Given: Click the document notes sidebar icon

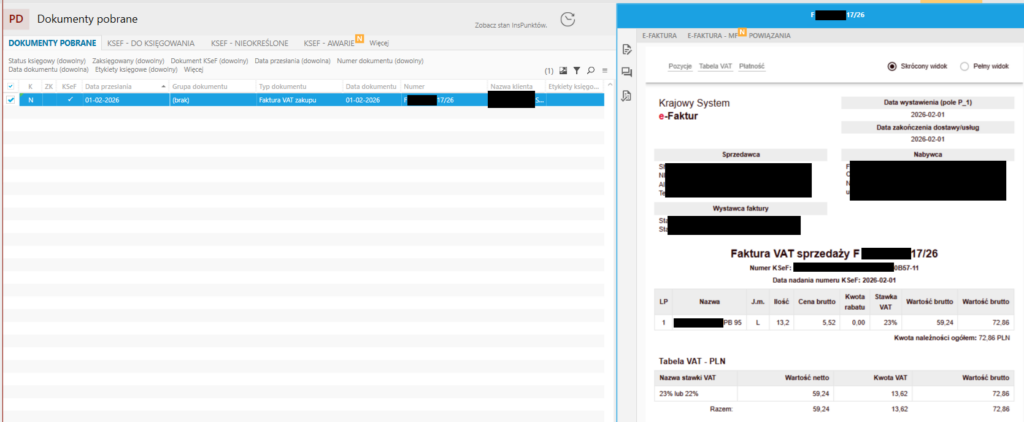Looking at the screenshot, I should coord(627,95).
